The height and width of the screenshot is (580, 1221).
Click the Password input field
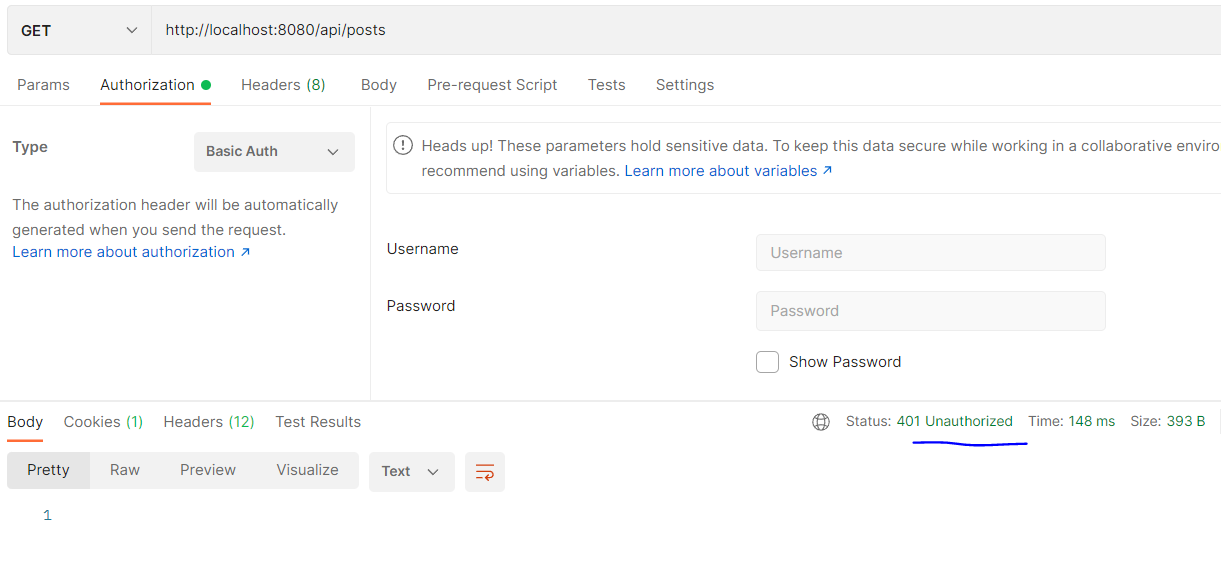pyautogui.click(x=930, y=311)
